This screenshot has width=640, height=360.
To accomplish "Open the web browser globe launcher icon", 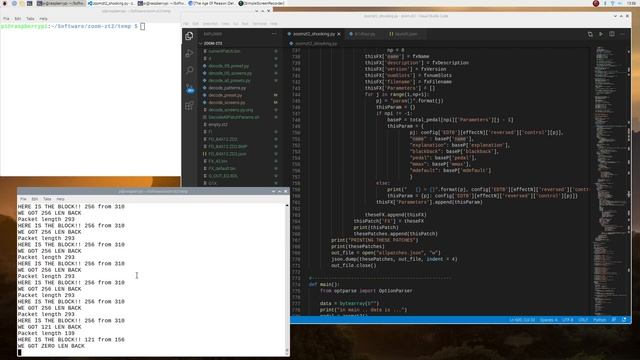I will (x=14, y=3).
